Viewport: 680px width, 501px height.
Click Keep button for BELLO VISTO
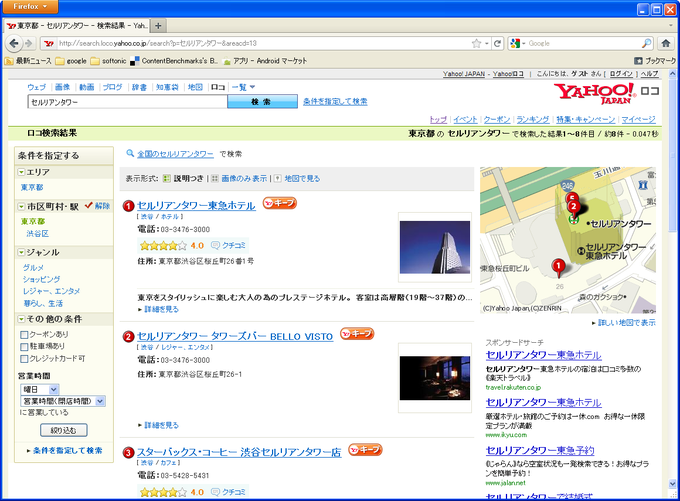point(357,334)
